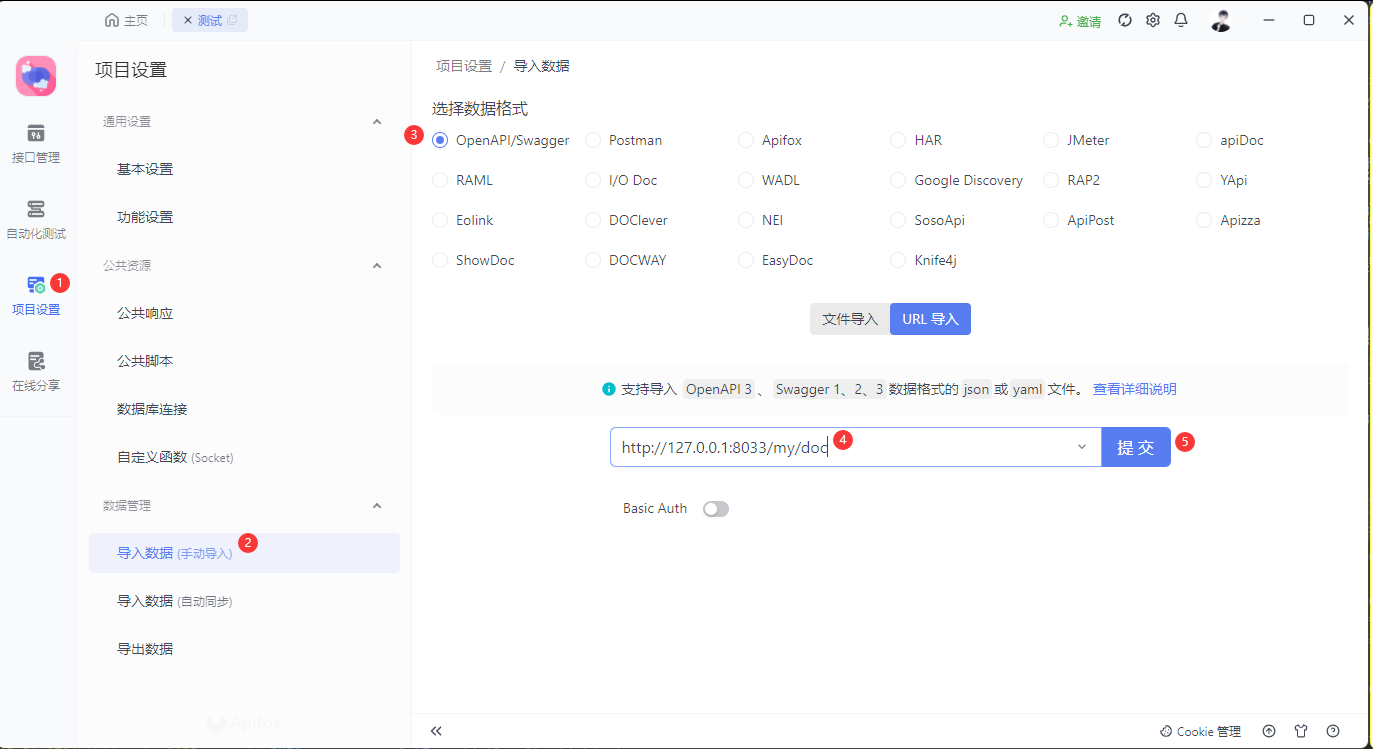Open the 查看详细说明 link
This screenshot has height=749, width=1373.
(1134, 388)
